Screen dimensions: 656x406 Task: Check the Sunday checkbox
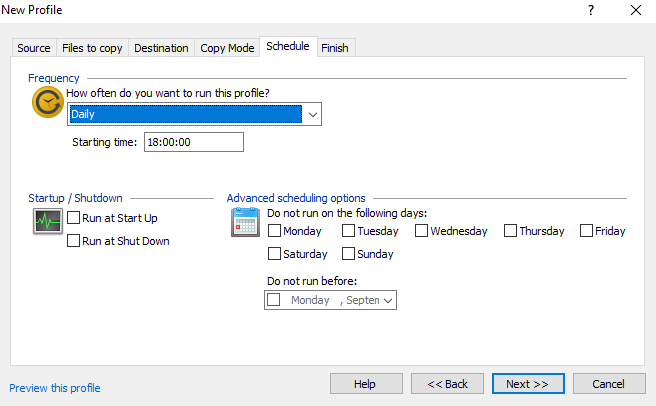[349, 254]
